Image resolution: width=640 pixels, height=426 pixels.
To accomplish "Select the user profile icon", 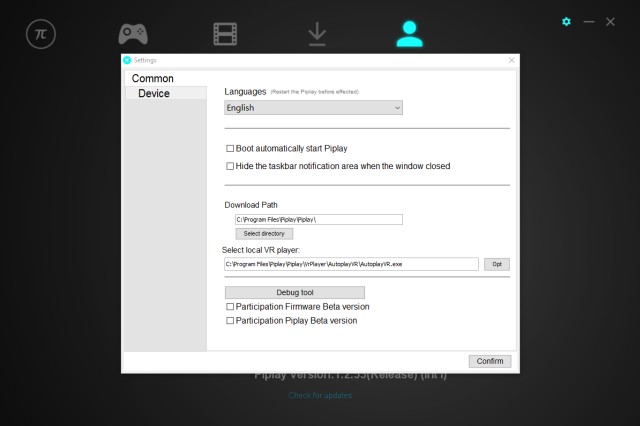I will tap(408, 34).
